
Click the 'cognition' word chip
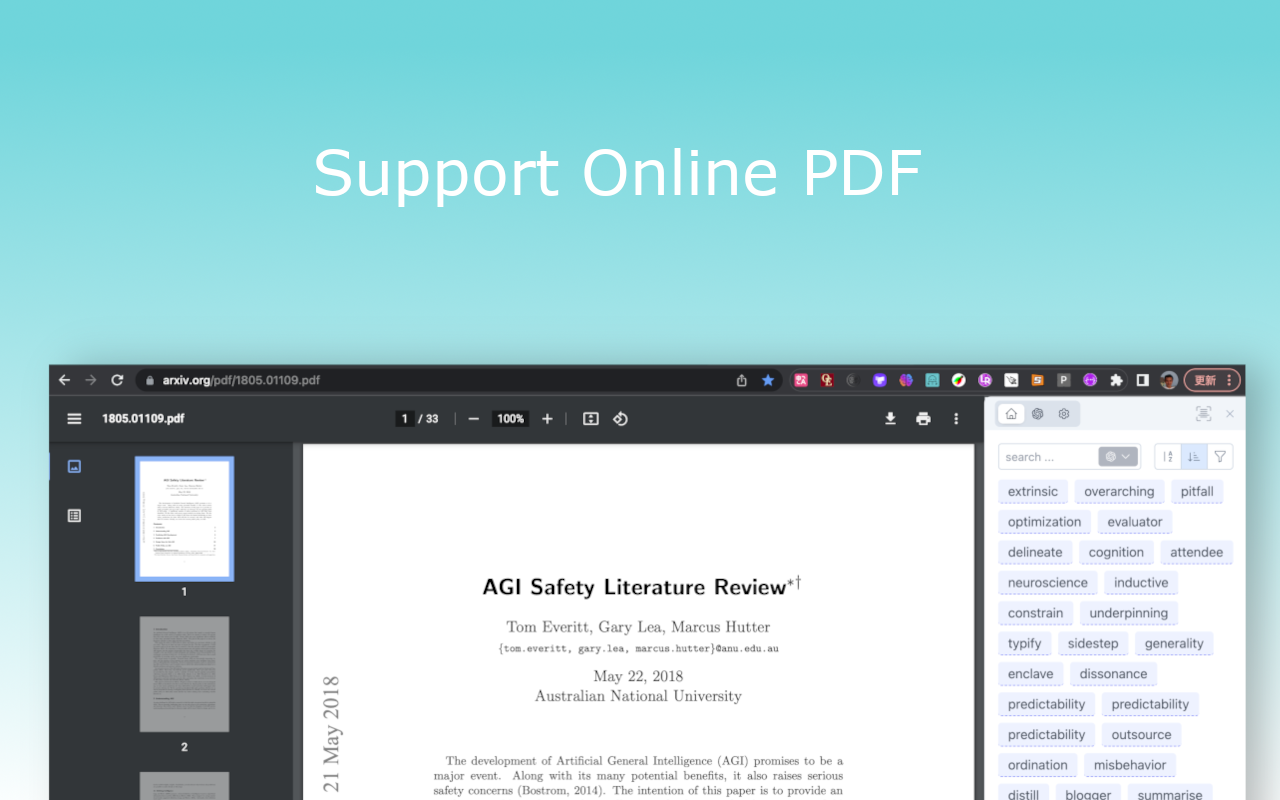[1116, 553]
